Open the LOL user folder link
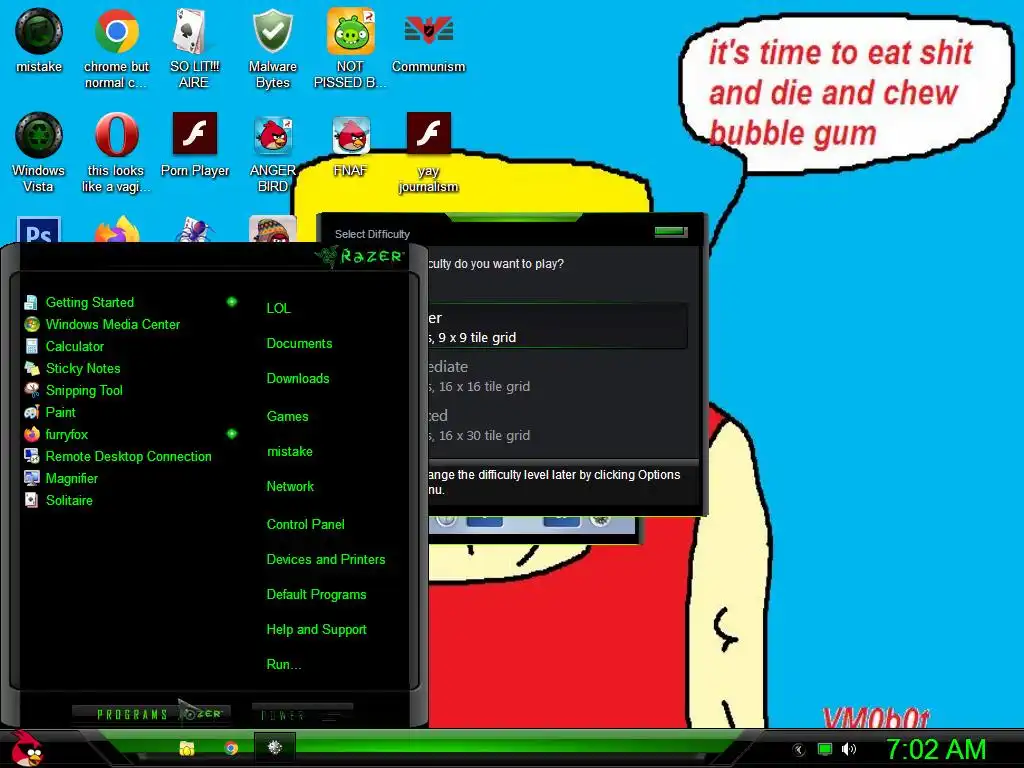This screenshot has width=1024, height=768. pos(278,308)
